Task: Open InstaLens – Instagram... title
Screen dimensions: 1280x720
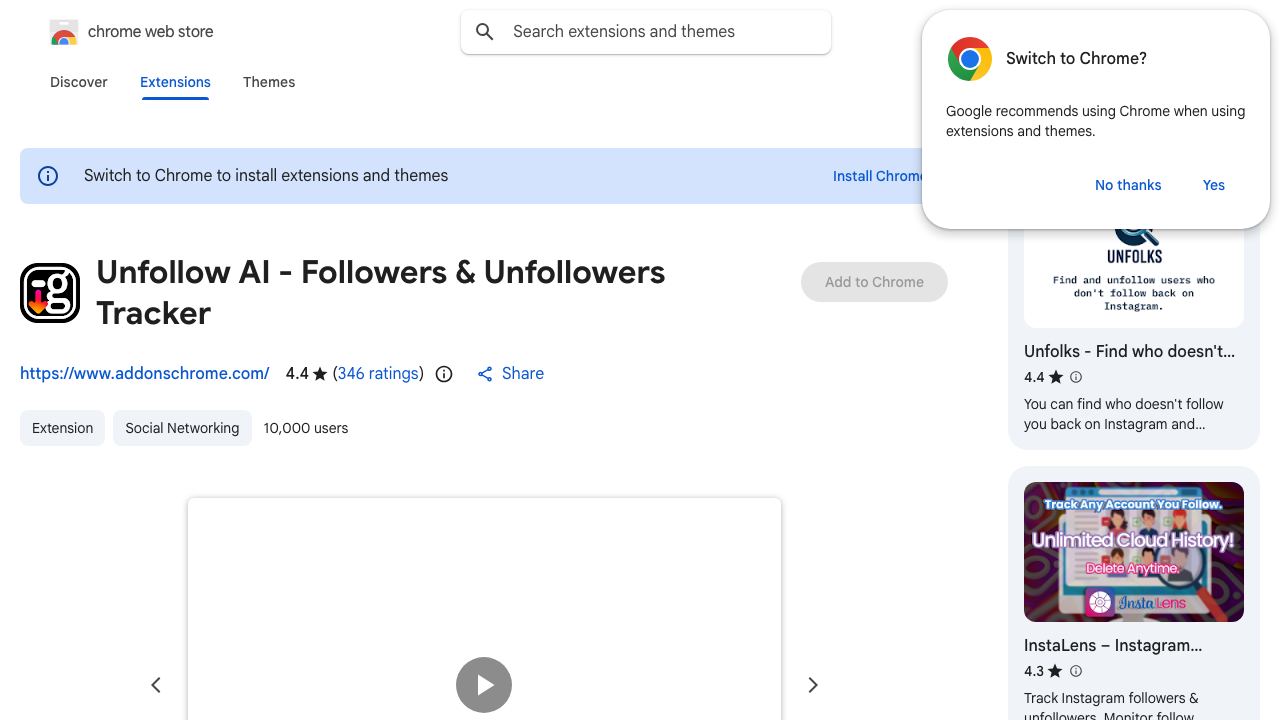Action: [1113, 645]
